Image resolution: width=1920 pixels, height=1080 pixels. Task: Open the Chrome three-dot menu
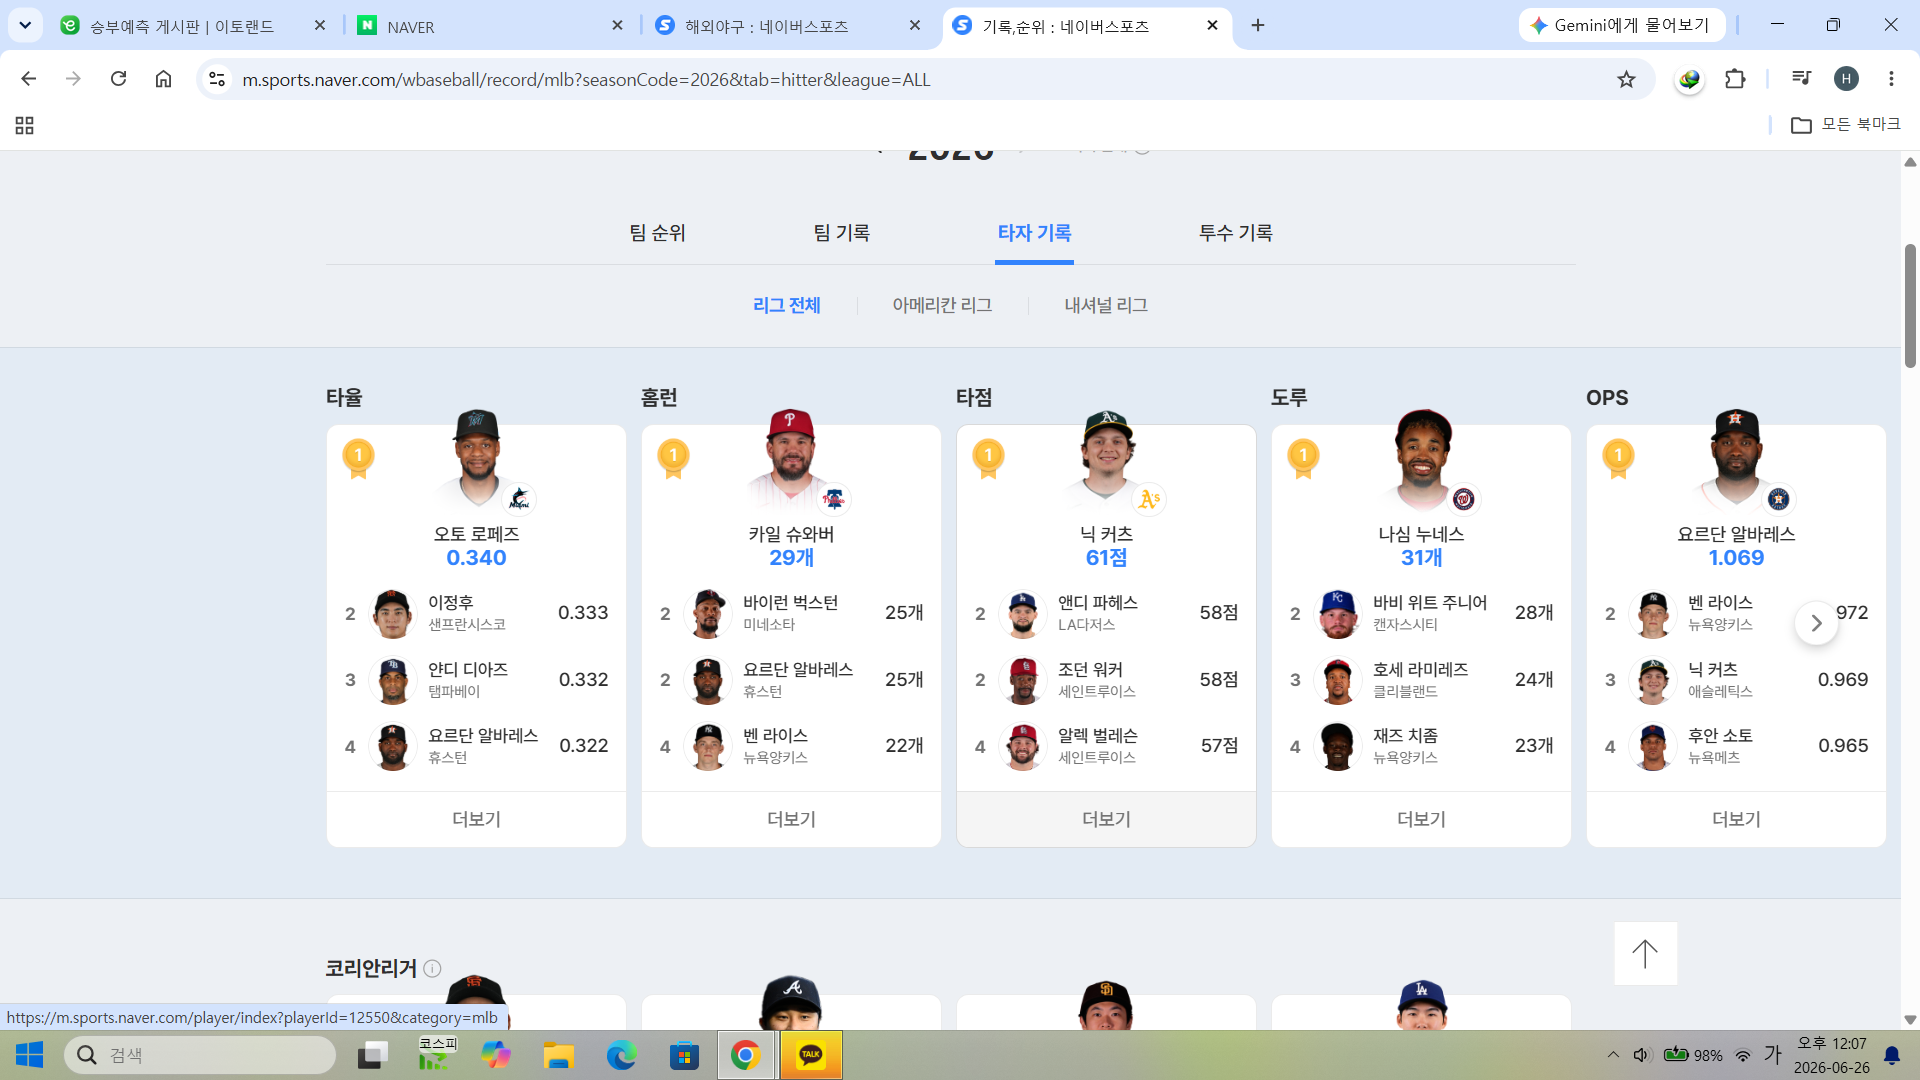click(1891, 79)
